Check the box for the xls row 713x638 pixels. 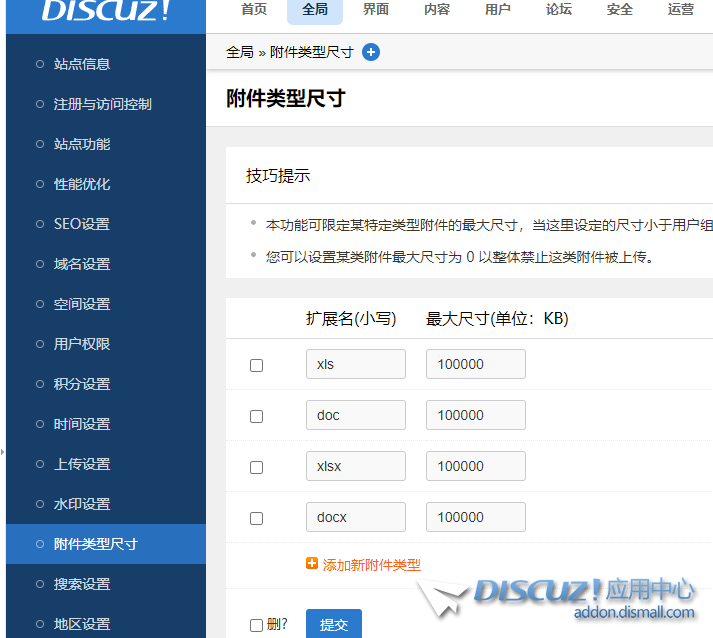pyautogui.click(x=256, y=365)
